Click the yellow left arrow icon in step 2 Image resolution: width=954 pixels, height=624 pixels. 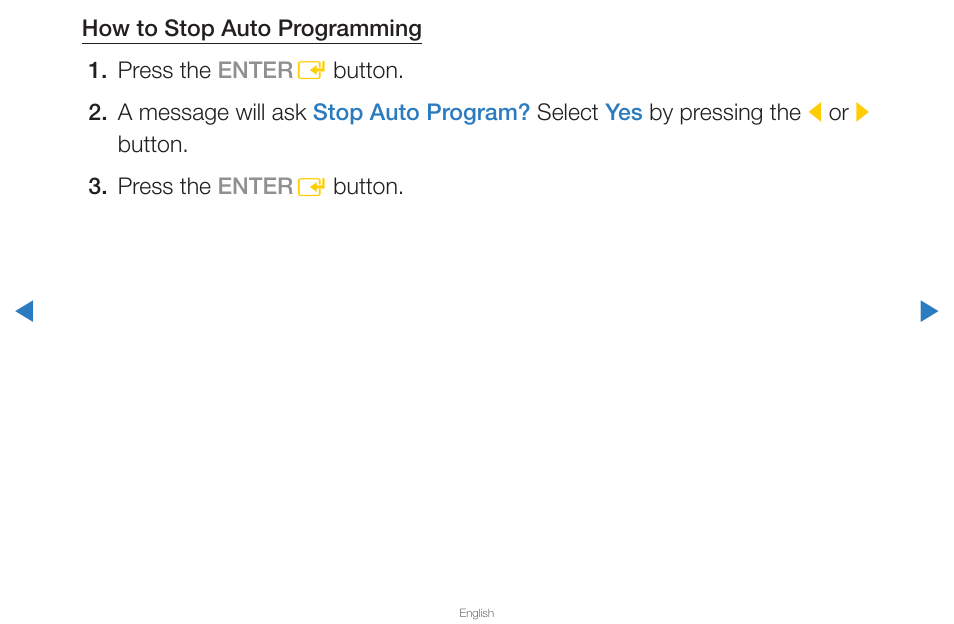(x=815, y=113)
